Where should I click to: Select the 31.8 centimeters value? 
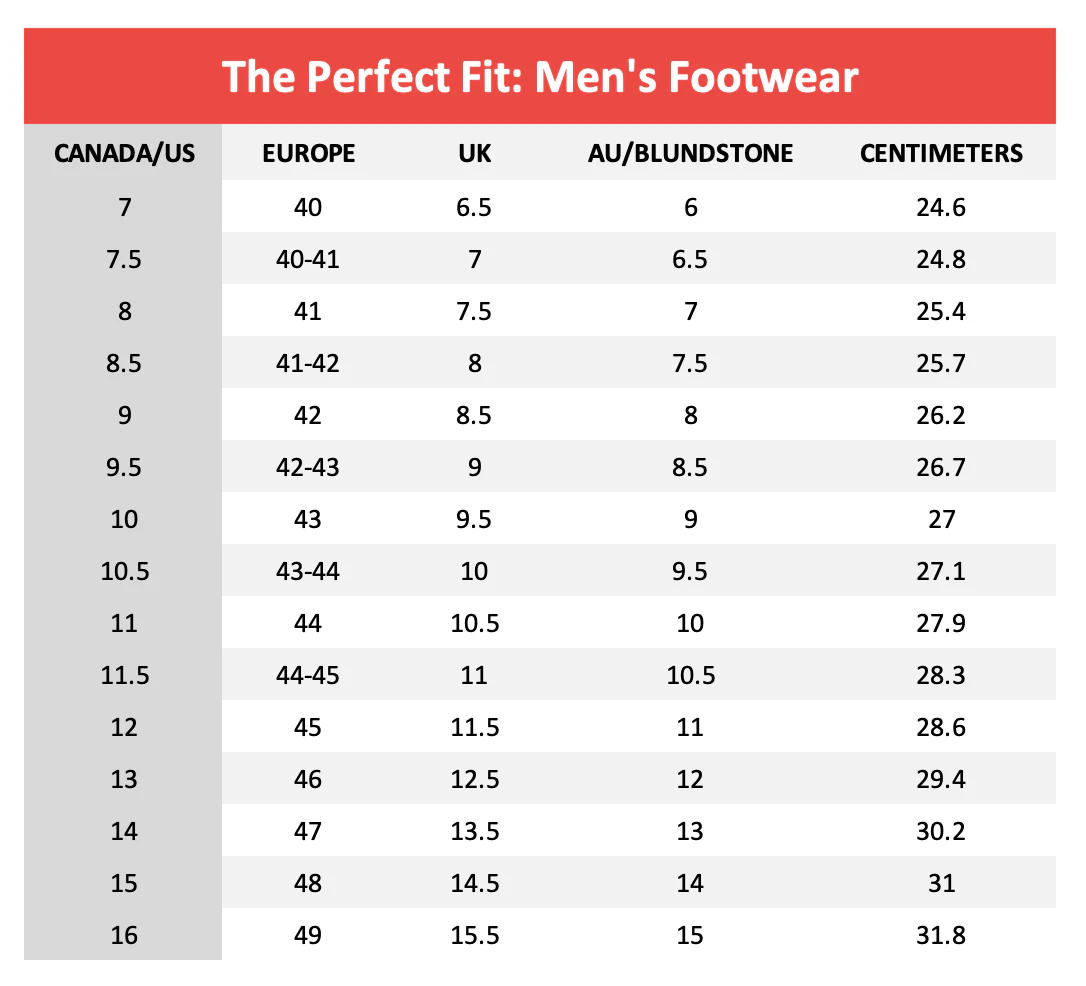tap(941, 936)
